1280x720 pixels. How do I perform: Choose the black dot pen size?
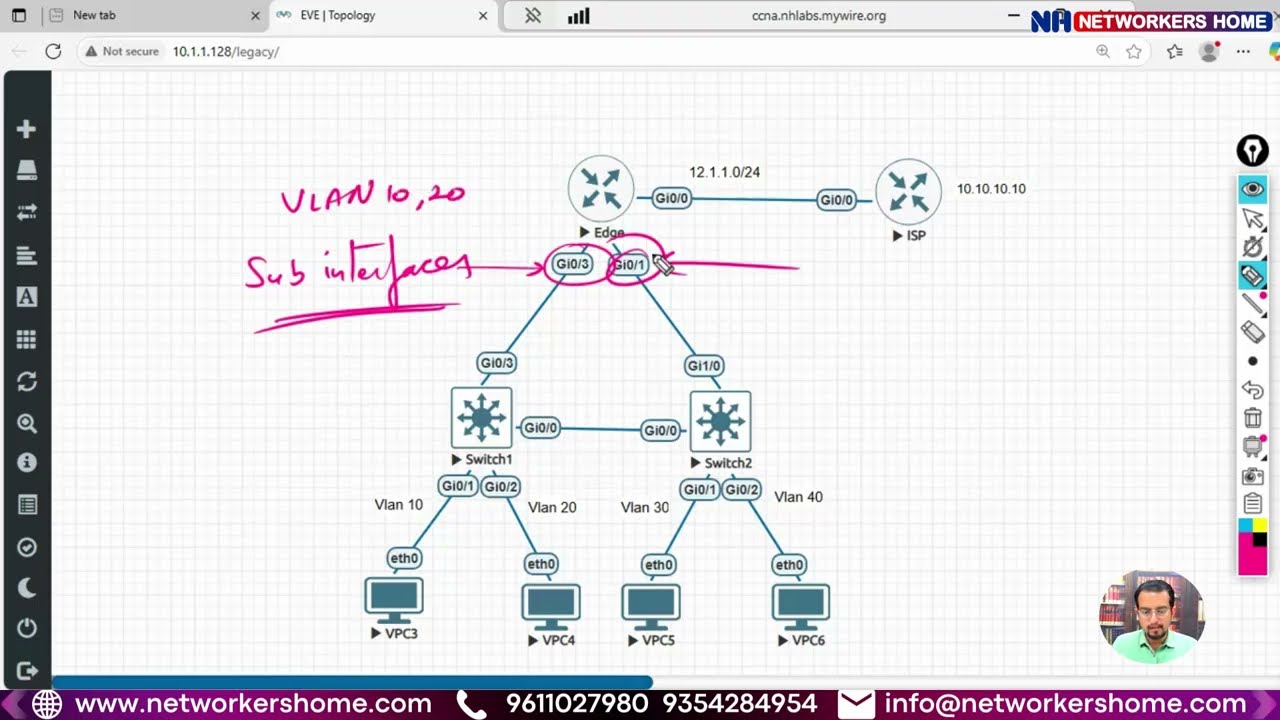pyautogui.click(x=1253, y=361)
